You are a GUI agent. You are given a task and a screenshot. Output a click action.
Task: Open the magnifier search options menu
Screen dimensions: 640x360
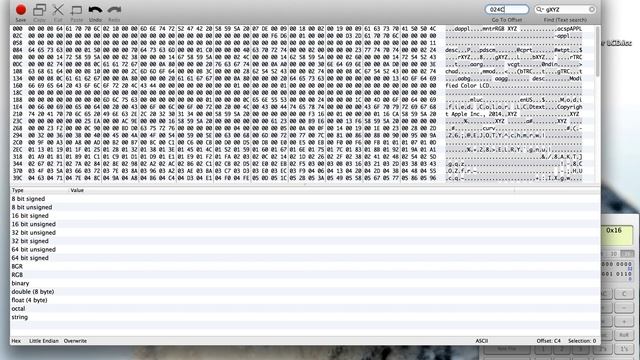tap(540, 9)
